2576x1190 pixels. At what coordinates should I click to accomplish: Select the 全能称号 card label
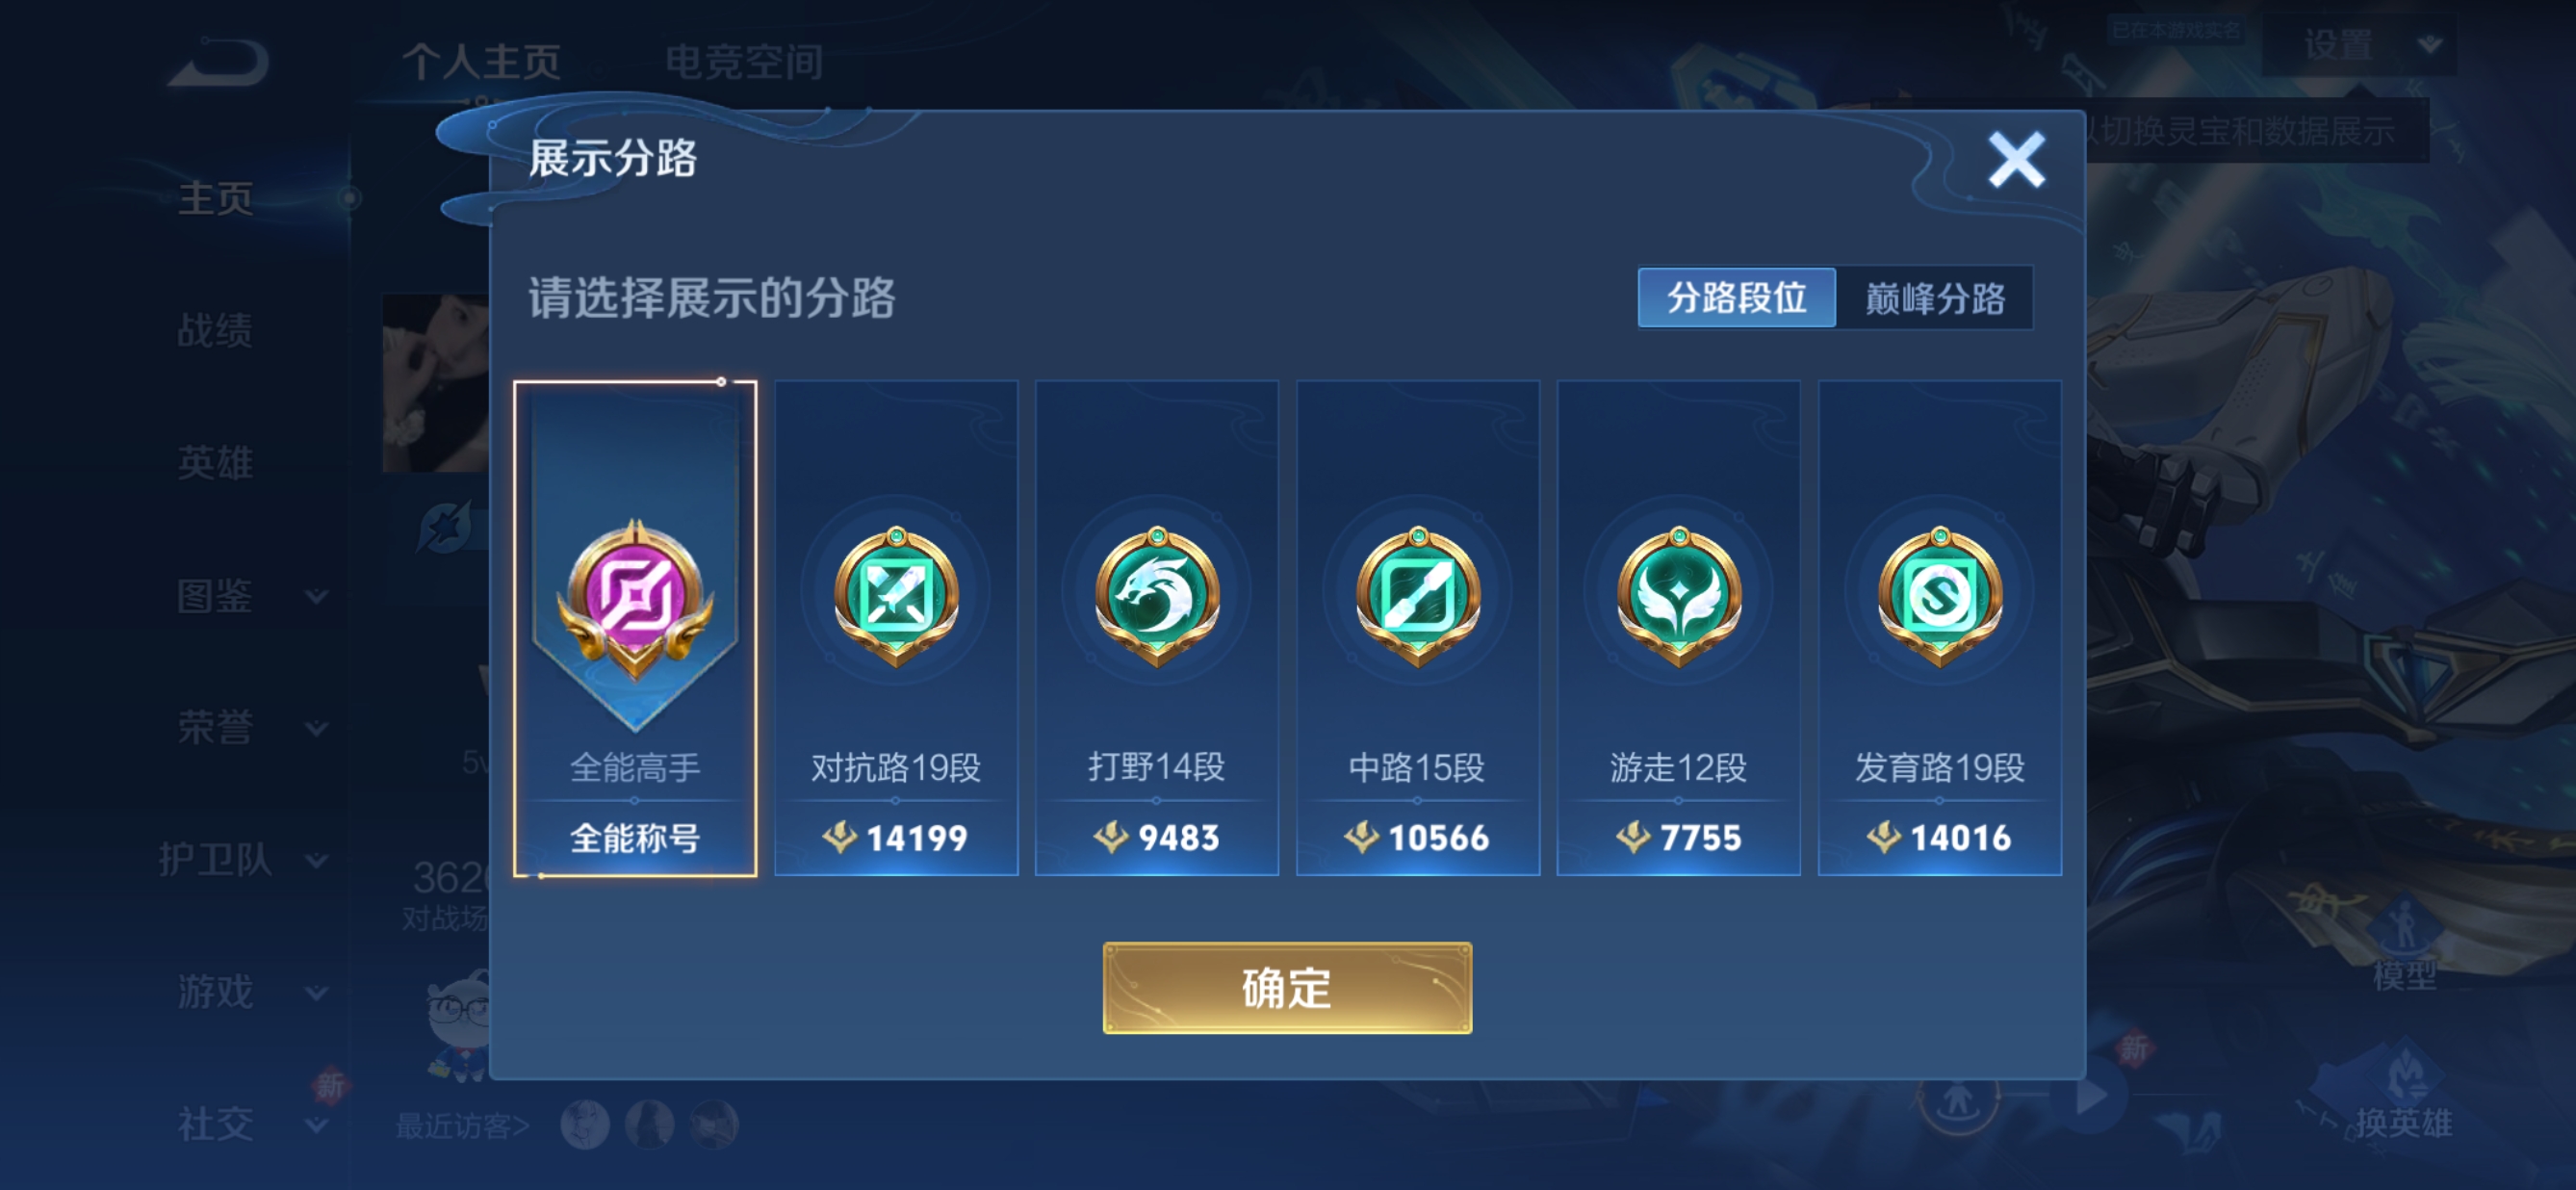pyautogui.click(x=635, y=837)
